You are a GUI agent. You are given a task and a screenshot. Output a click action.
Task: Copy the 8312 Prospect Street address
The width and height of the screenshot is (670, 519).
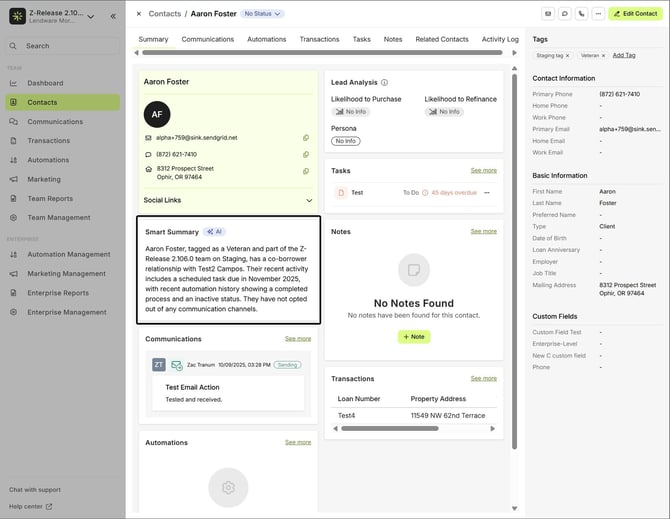pos(306,171)
